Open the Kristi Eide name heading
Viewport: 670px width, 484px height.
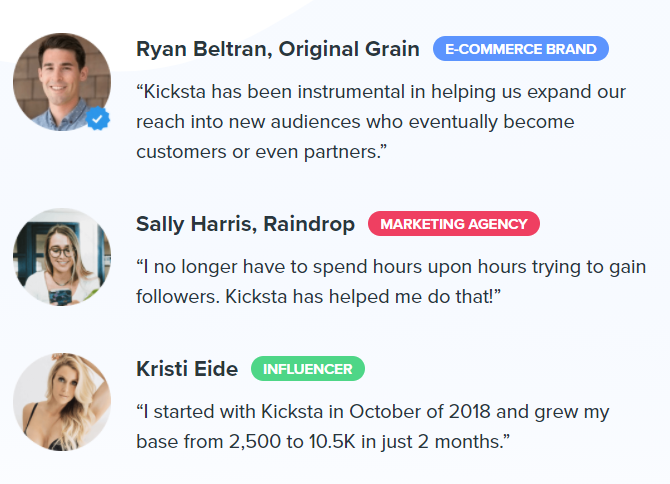[x=187, y=369]
